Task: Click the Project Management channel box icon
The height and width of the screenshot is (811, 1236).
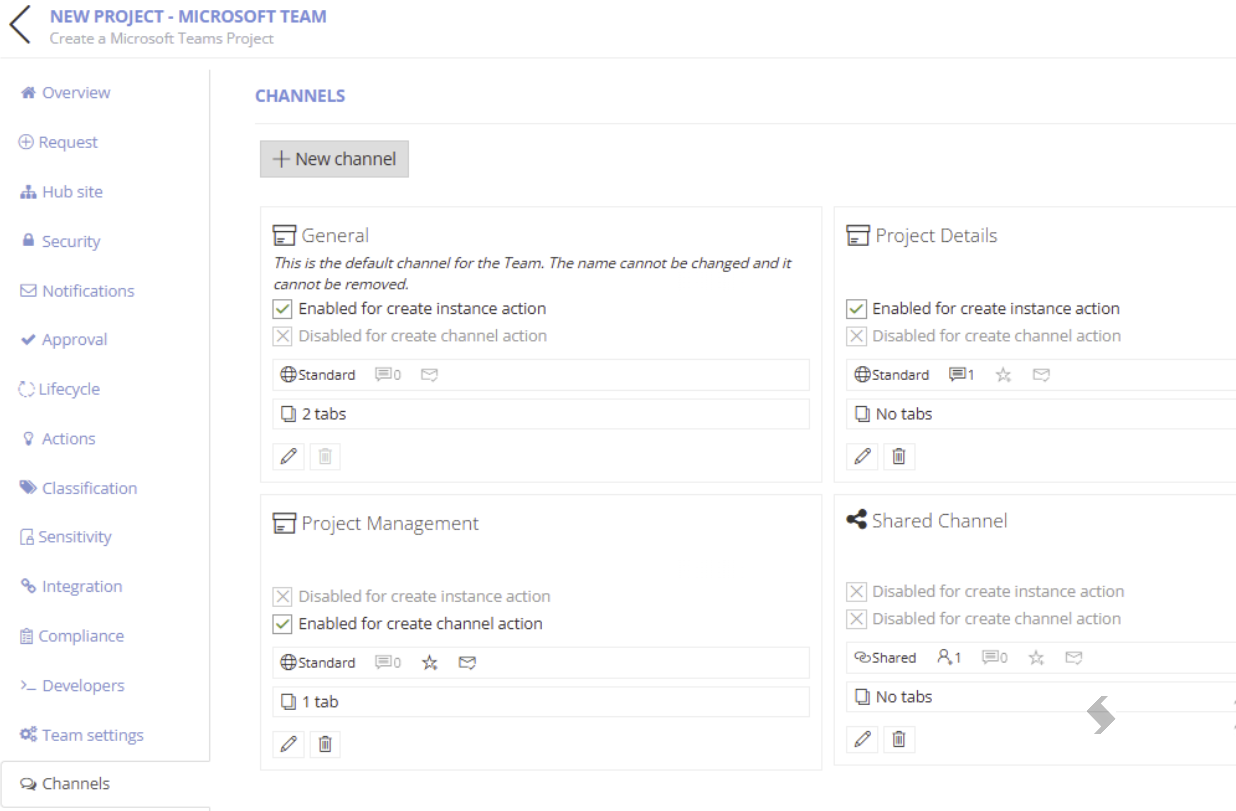Action: point(284,523)
